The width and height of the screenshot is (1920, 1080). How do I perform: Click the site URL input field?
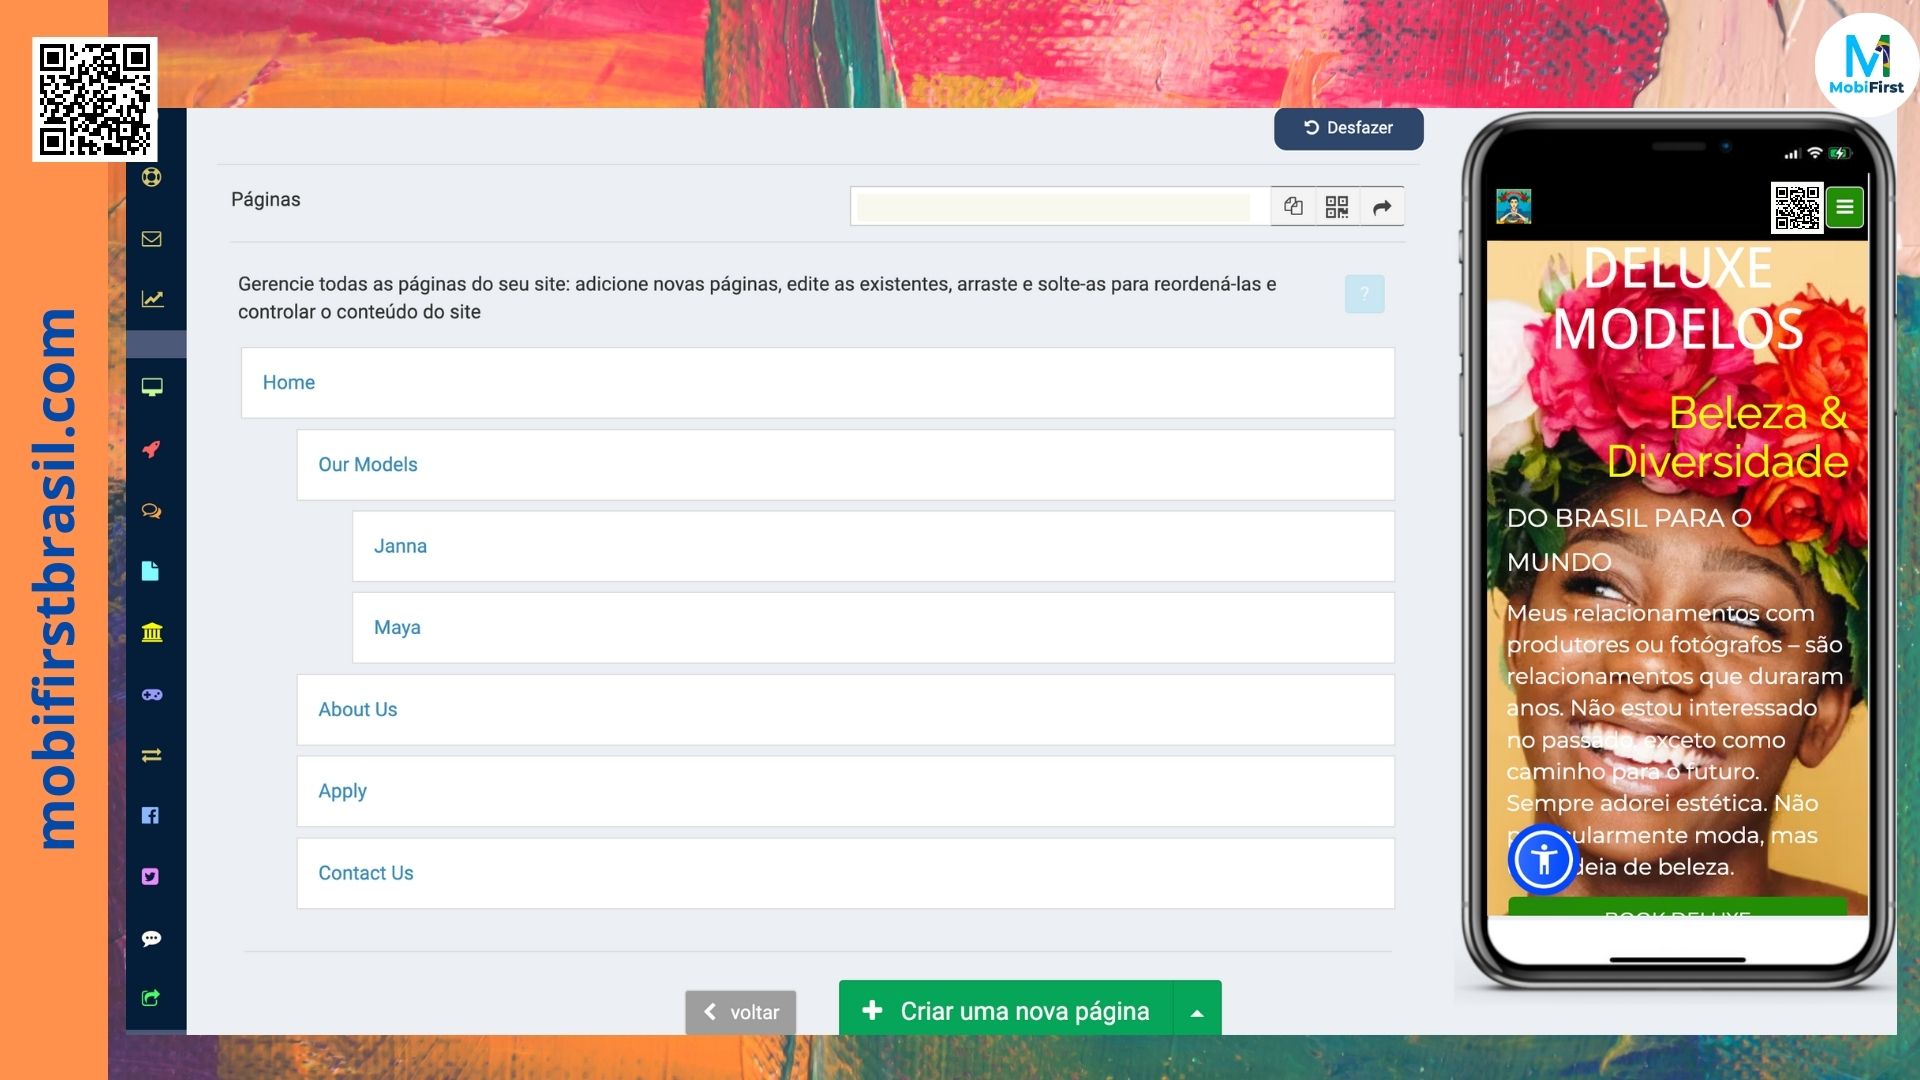(1053, 207)
